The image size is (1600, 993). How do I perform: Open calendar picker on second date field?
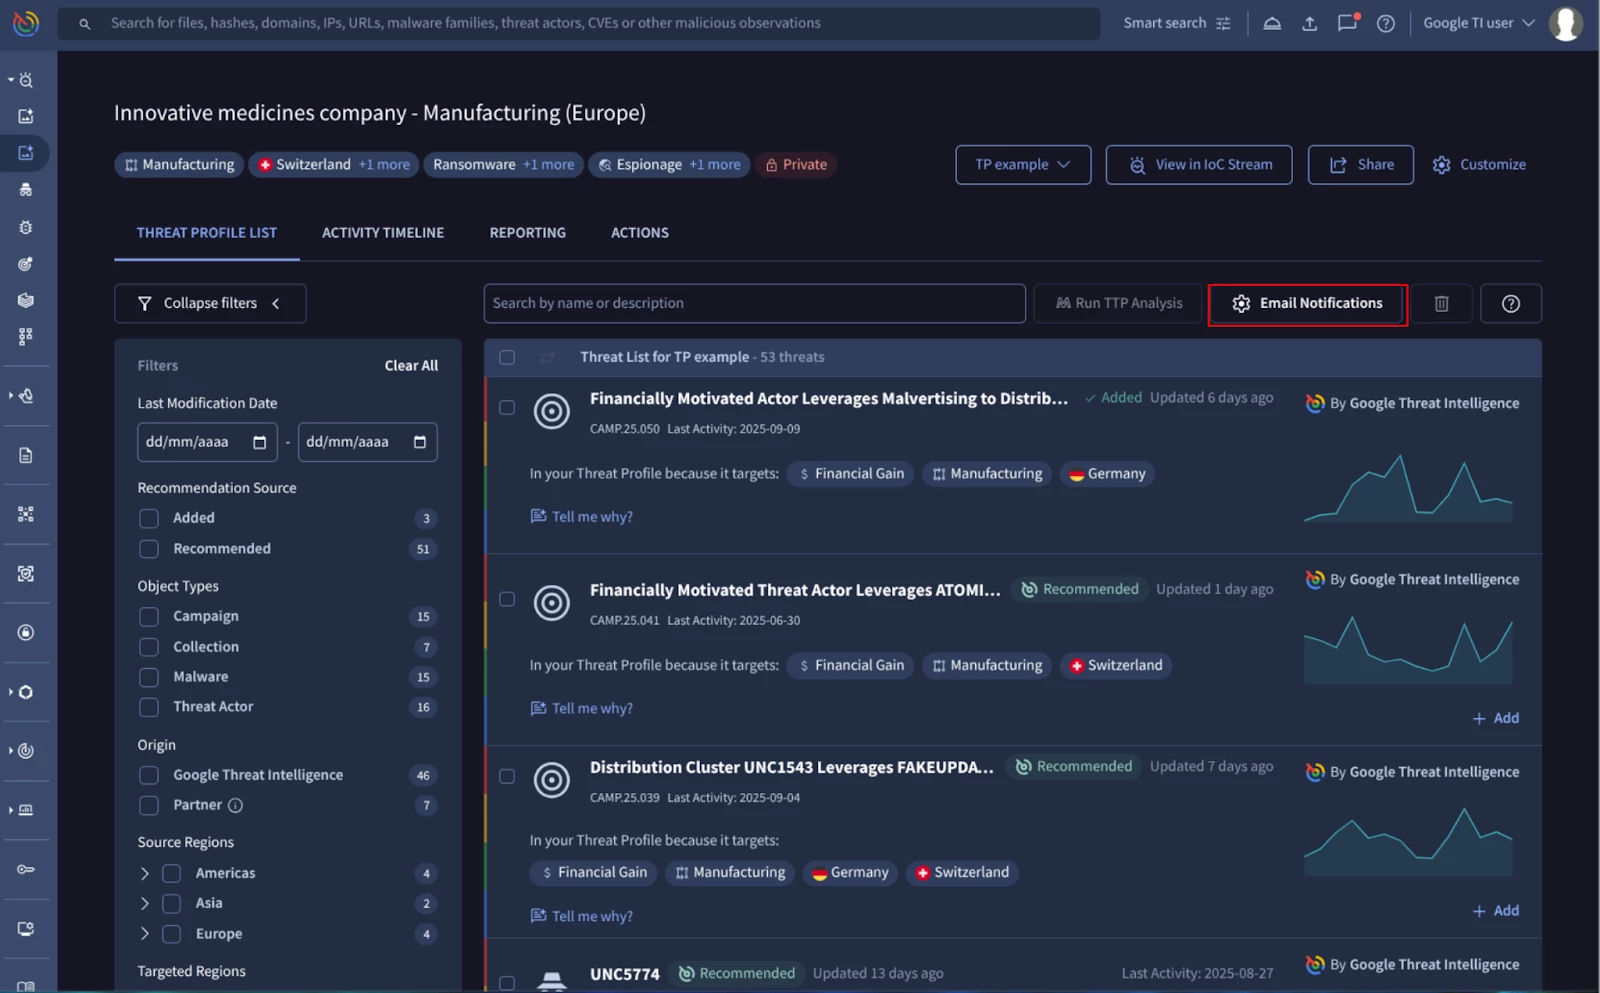(x=419, y=442)
